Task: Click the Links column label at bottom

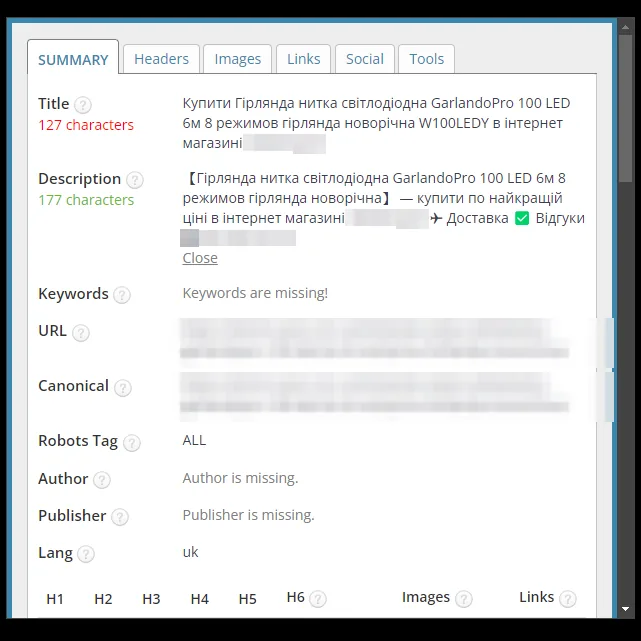Action: coord(536,597)
